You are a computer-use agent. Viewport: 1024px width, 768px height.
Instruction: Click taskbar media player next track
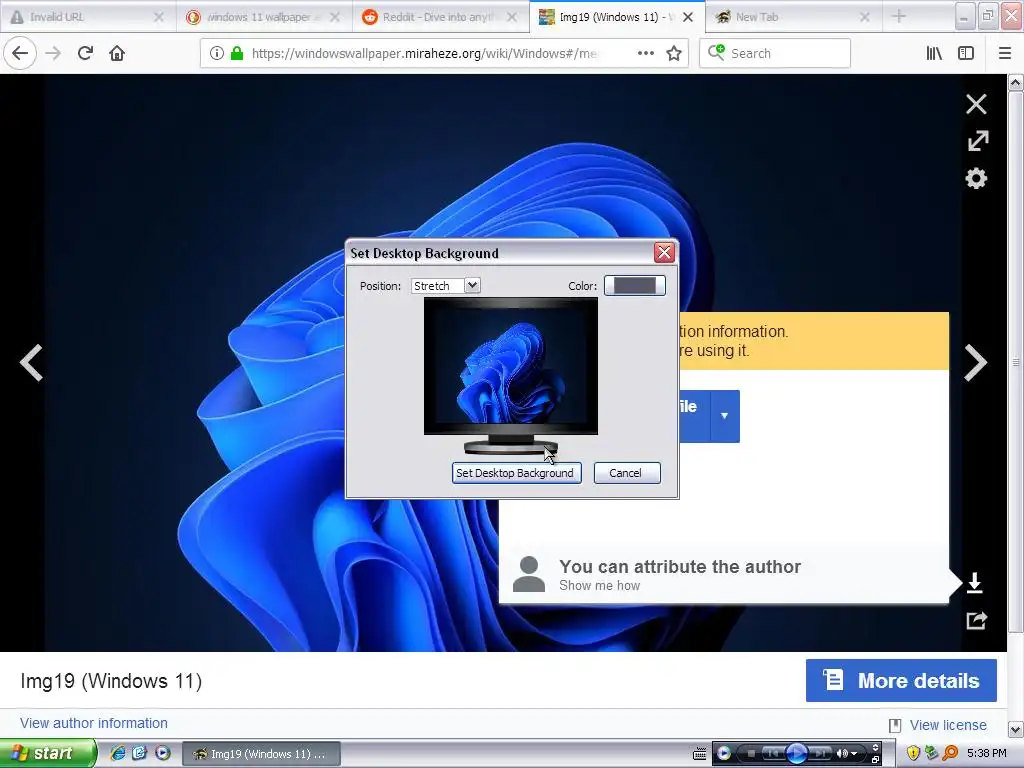point(820,754)
